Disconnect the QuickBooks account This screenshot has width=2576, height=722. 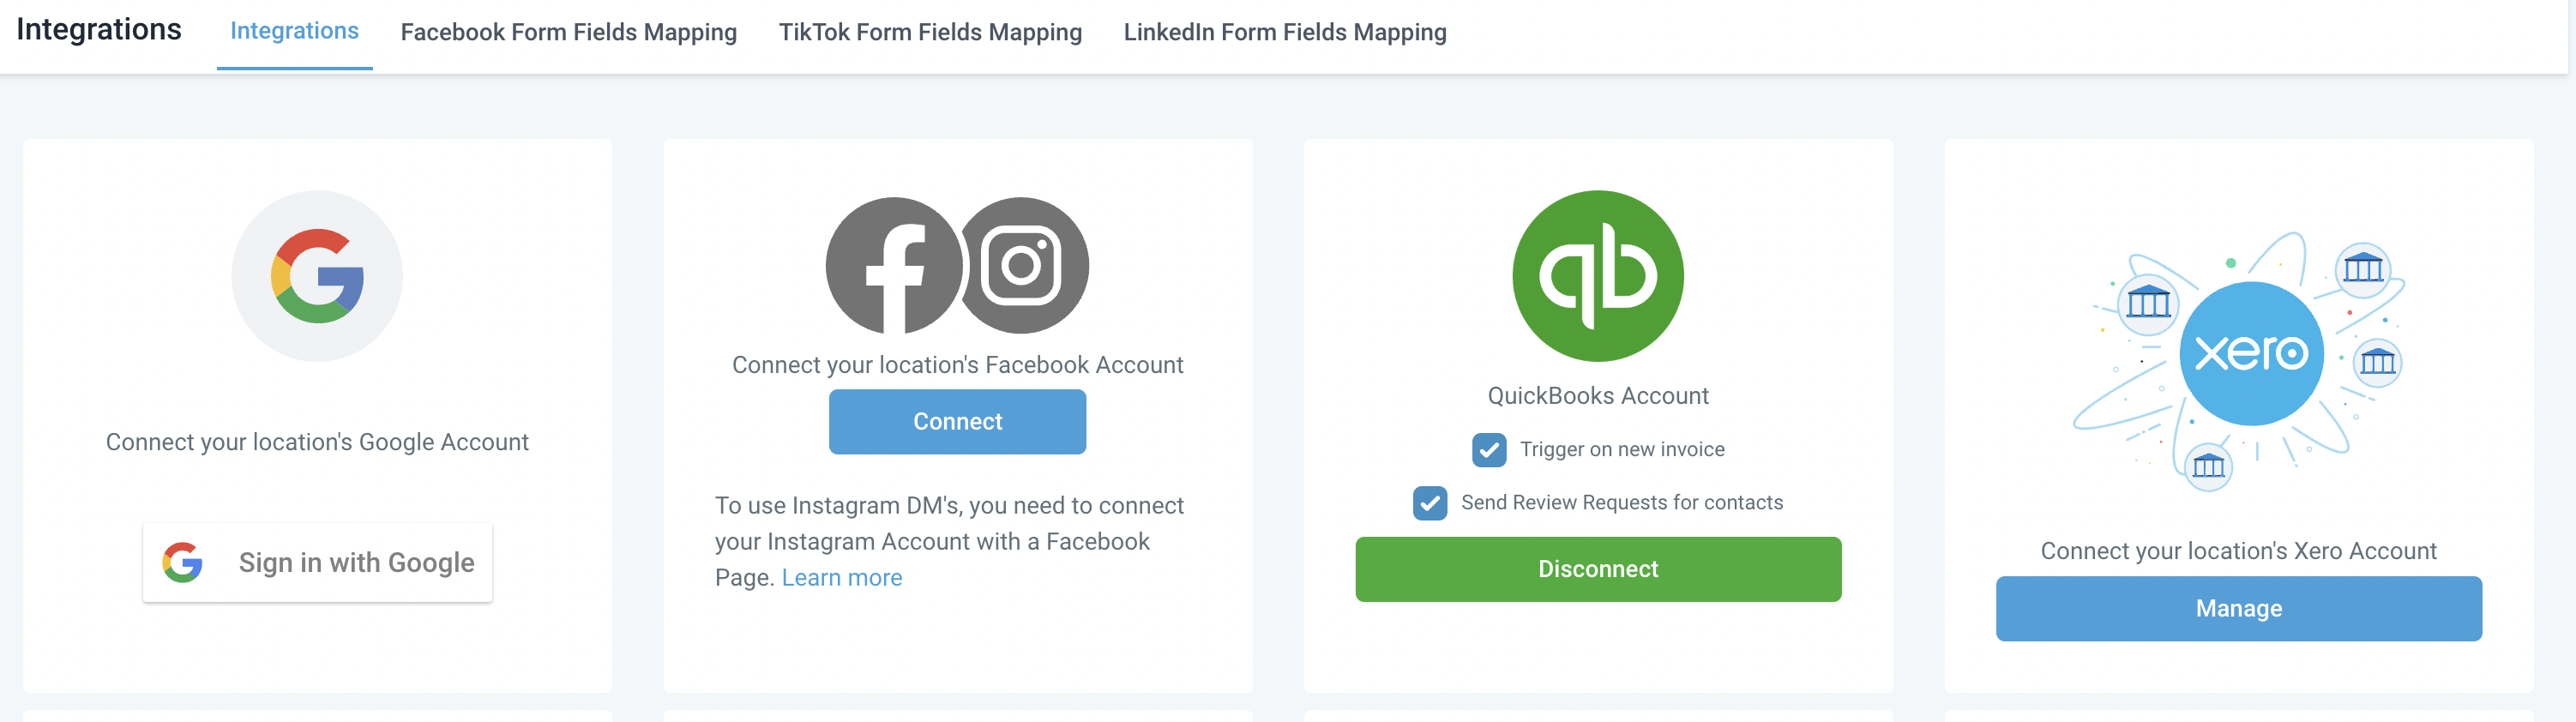point(1598,569)
